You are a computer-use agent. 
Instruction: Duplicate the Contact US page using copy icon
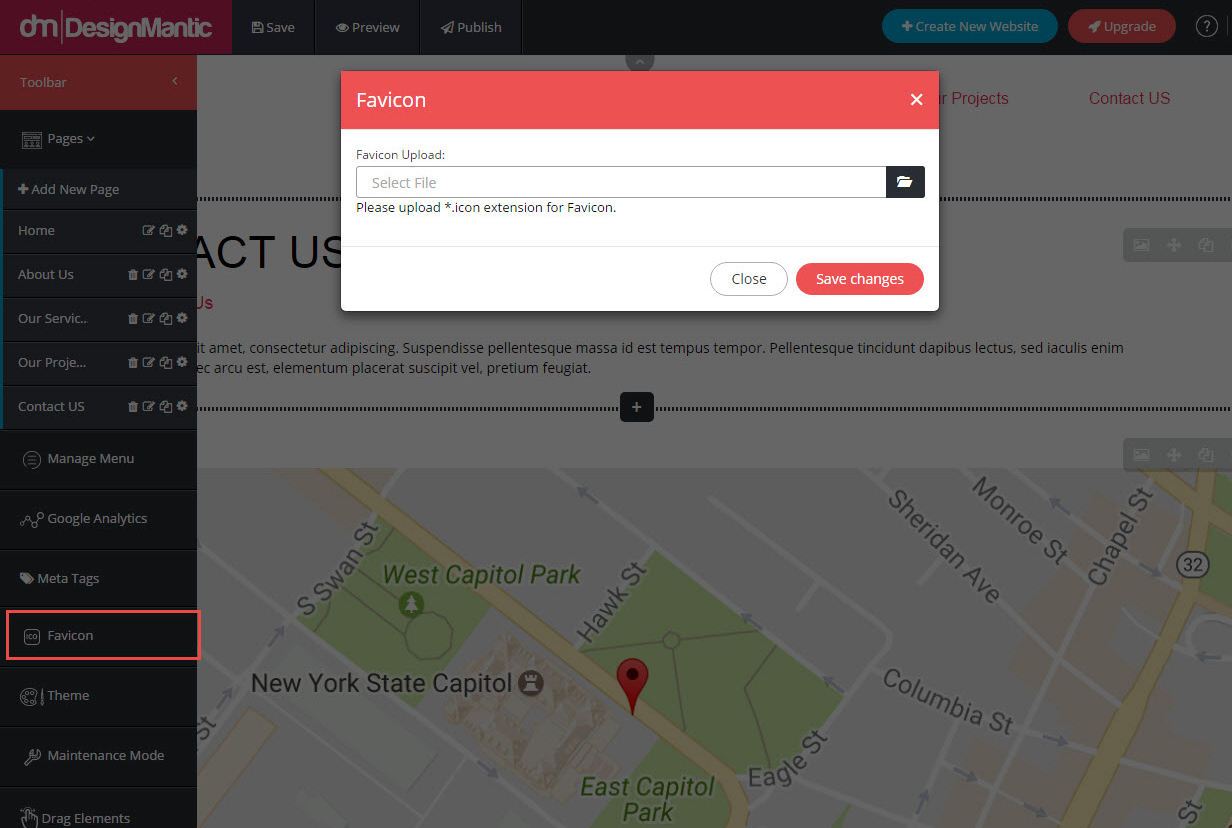coord(165,407)
